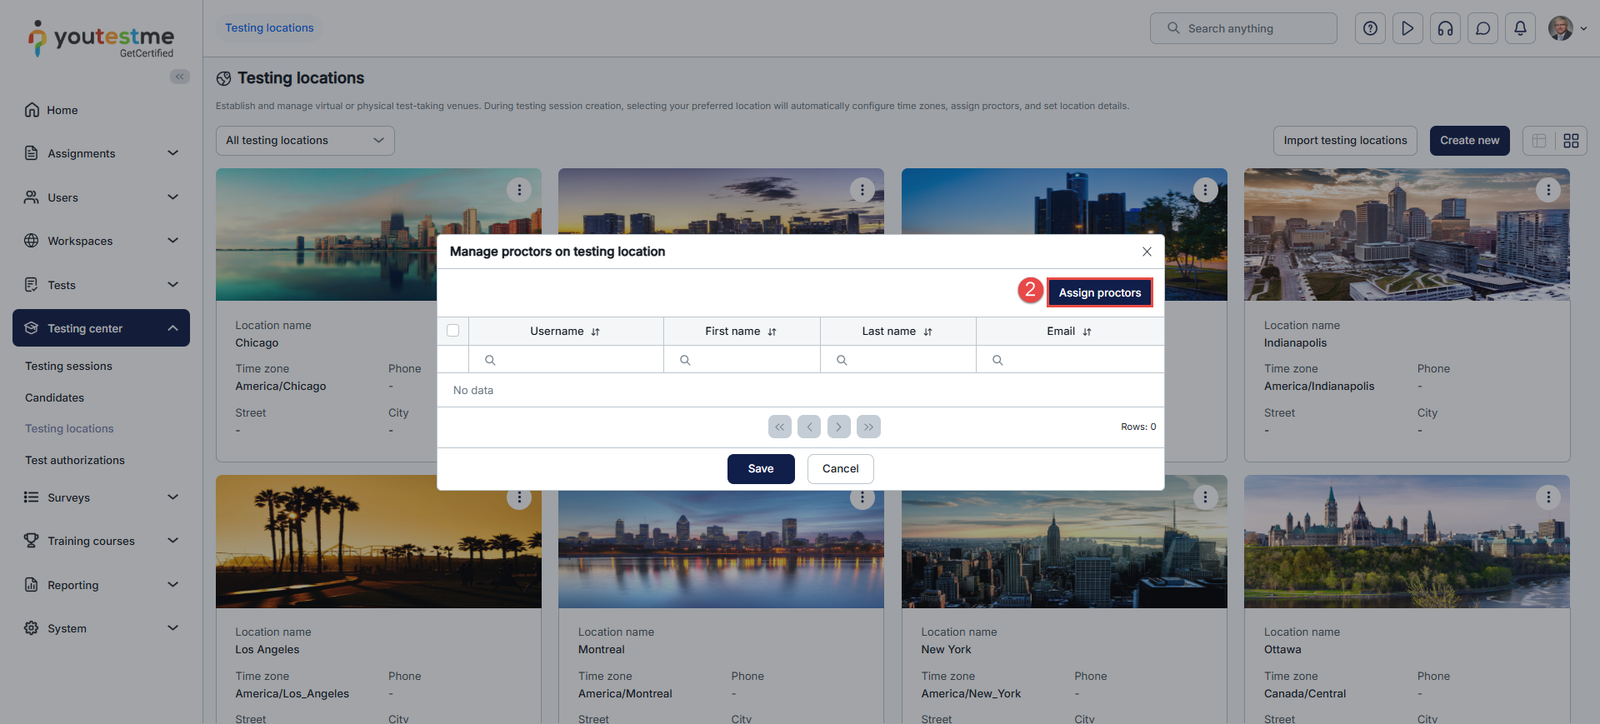Viewport: 1600px width, 724px height.
Task: Sort proctors by Email column
Action: [1087, 332]
